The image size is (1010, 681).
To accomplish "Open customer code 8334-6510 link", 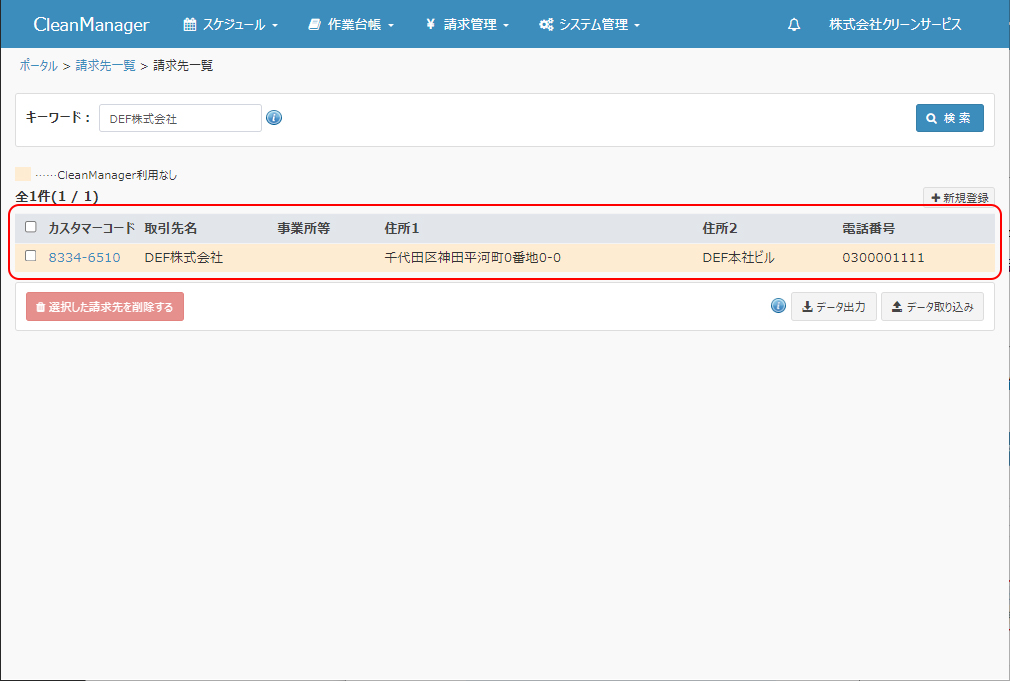I will pos(84,258).
